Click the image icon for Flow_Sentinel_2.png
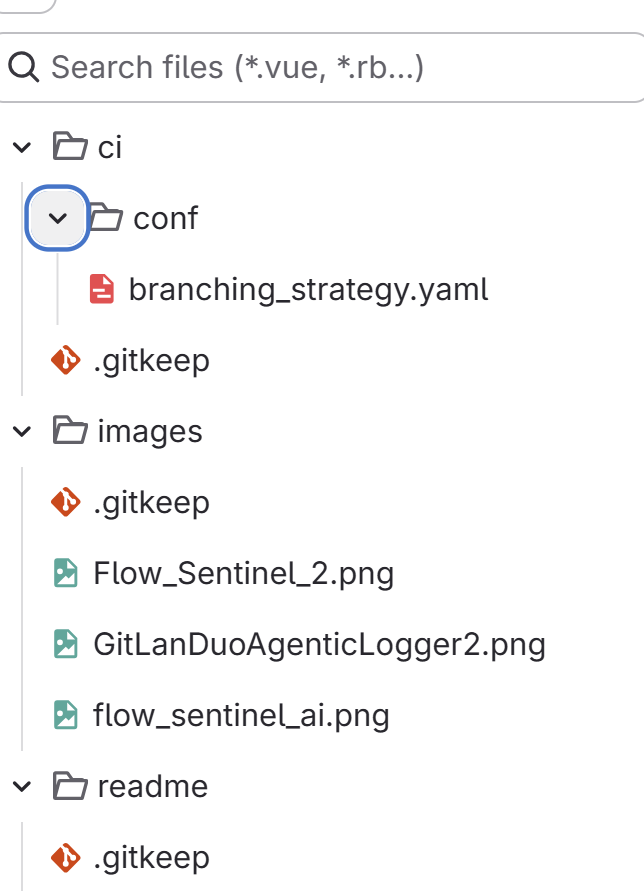The width and height of the screenshot is (644, 891). (x=65, y=573)
